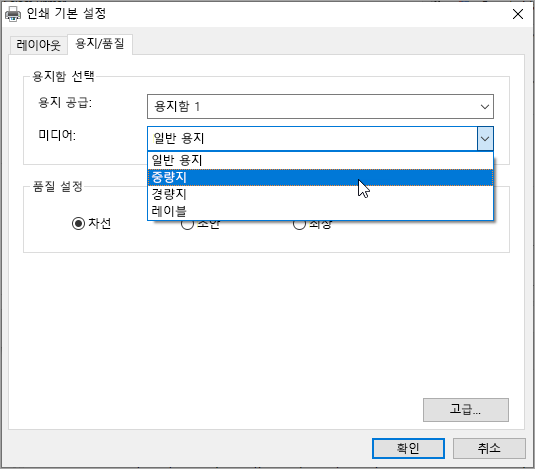The image size is (535, 469).
Task: Open the 고급... advanced settings button
Action: click(466, 410)
